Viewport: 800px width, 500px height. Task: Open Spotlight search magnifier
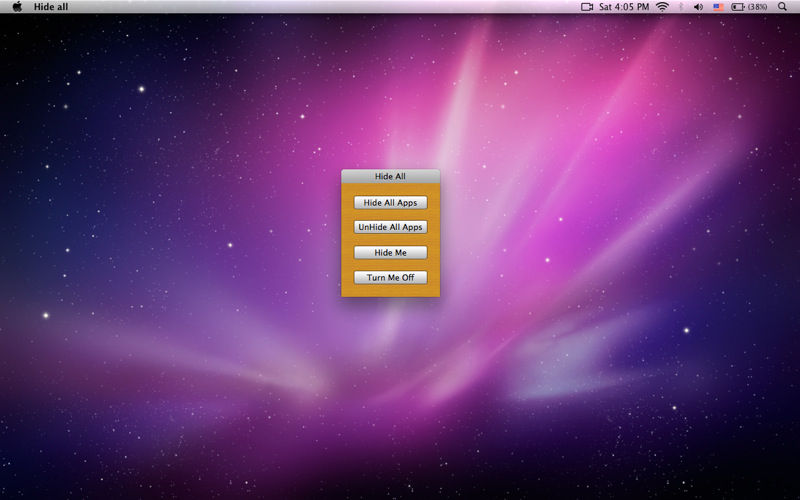(782, 7)
